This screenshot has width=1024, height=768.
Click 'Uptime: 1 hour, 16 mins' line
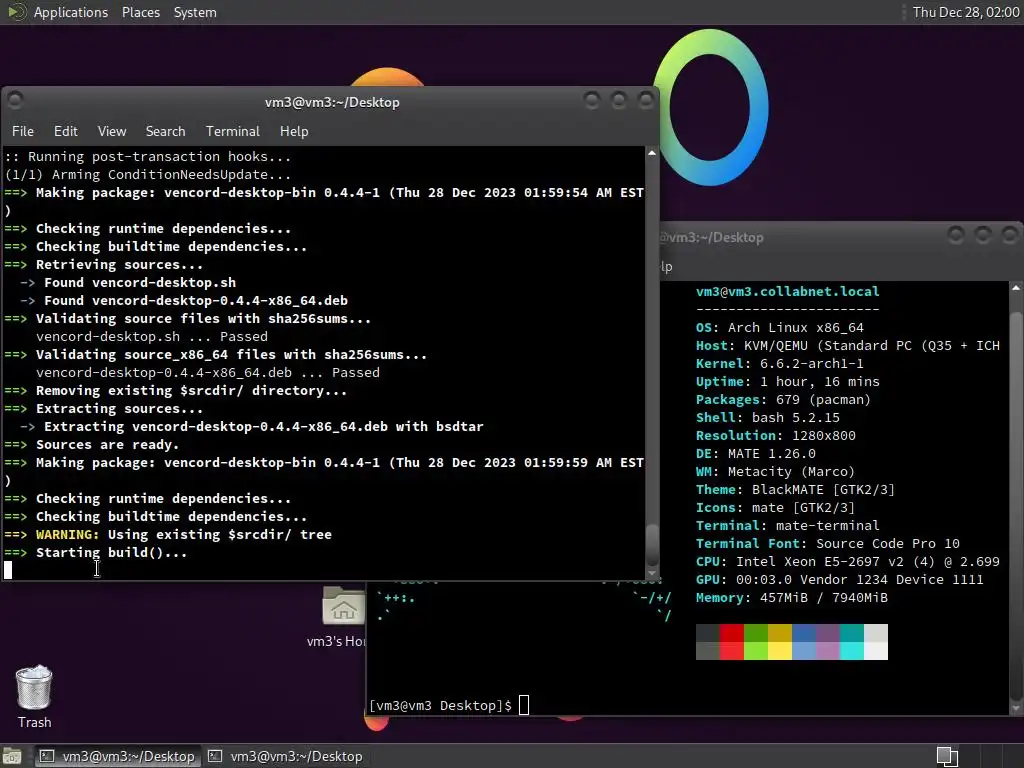tap(788, 381)
